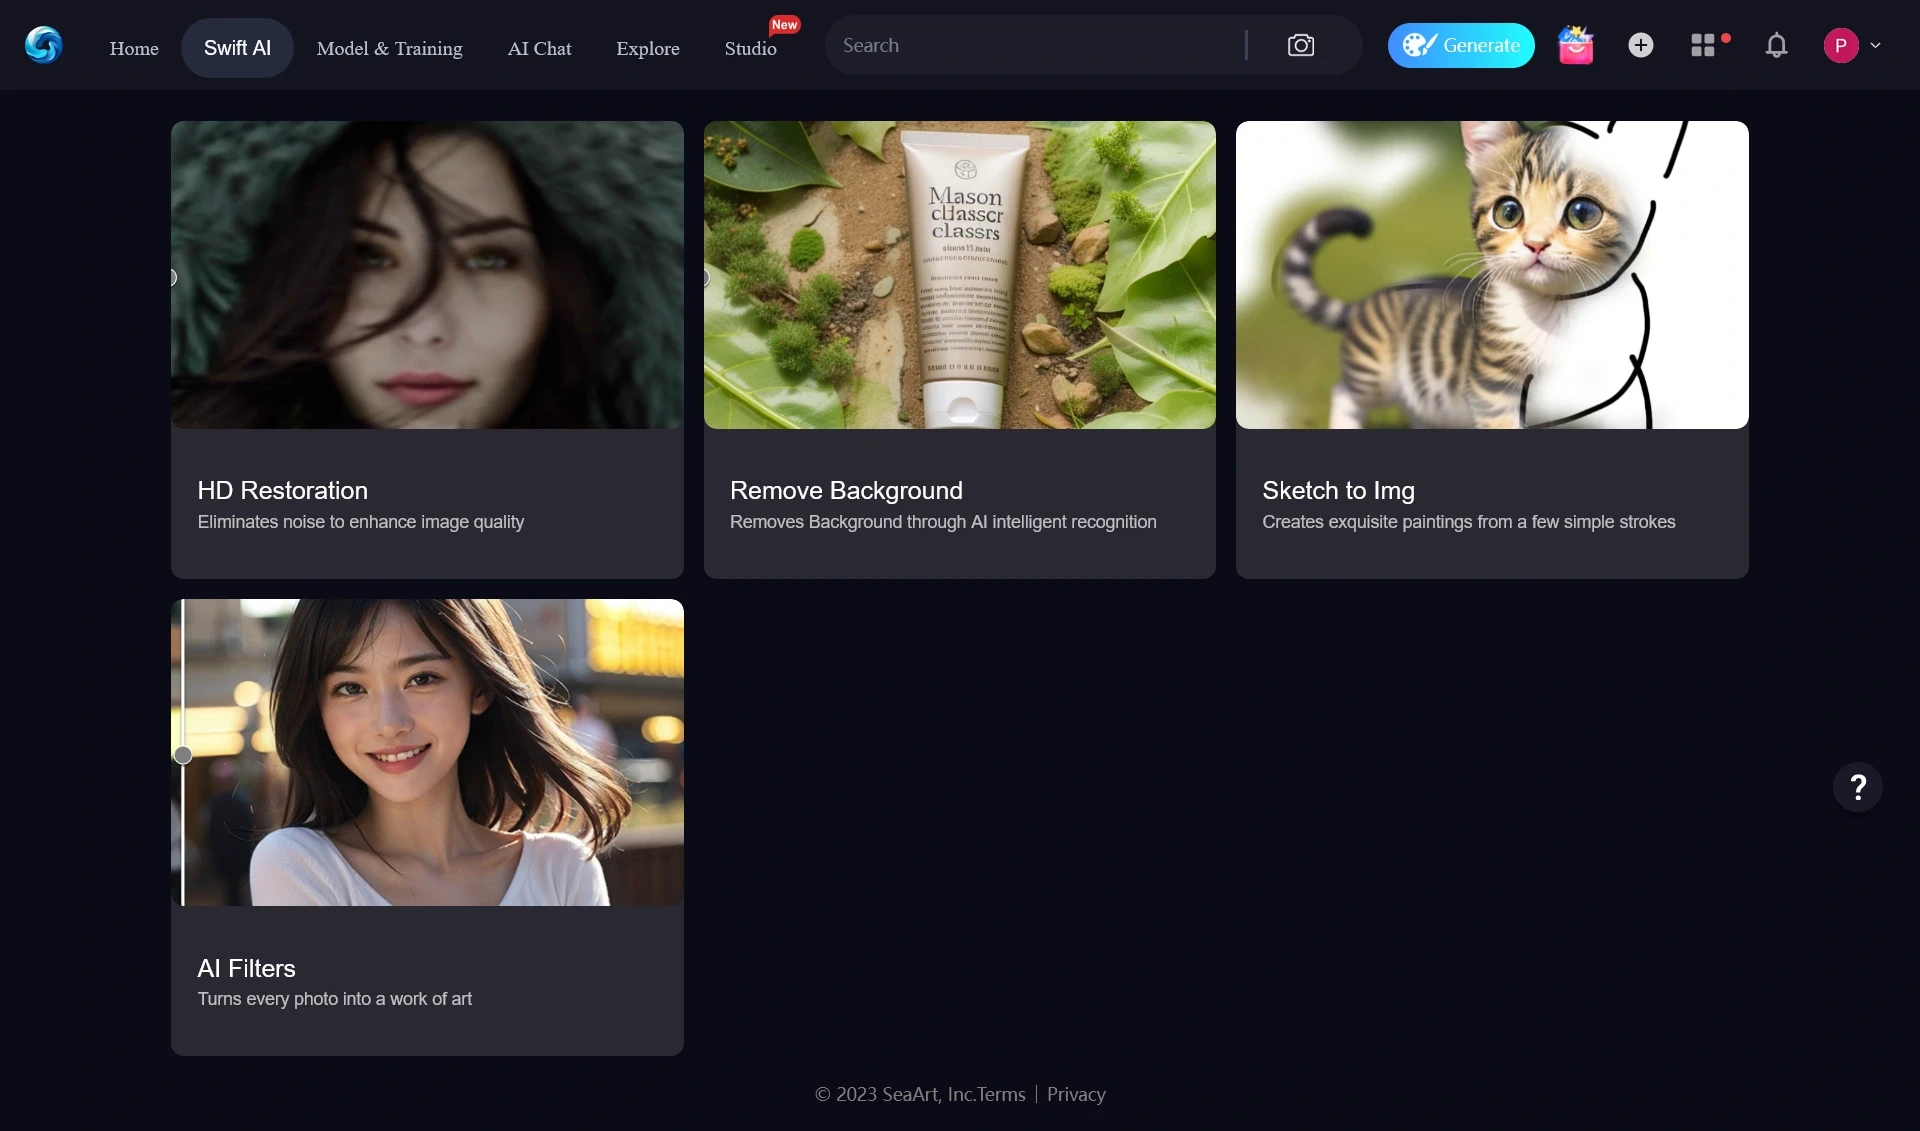Click the add new item icon
Viewport: 1920px width, 1131px height.
(1640, 44)
